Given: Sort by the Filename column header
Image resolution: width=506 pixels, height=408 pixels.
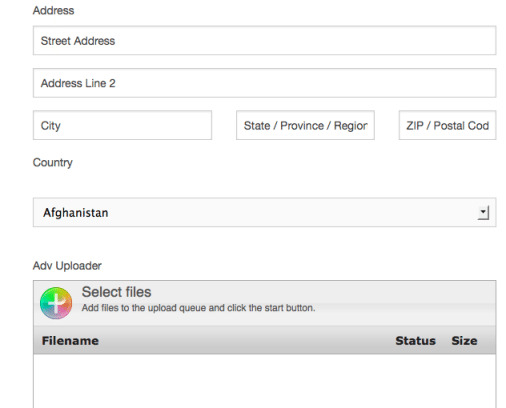Looking at the screenshot, I should pos(70,341).
